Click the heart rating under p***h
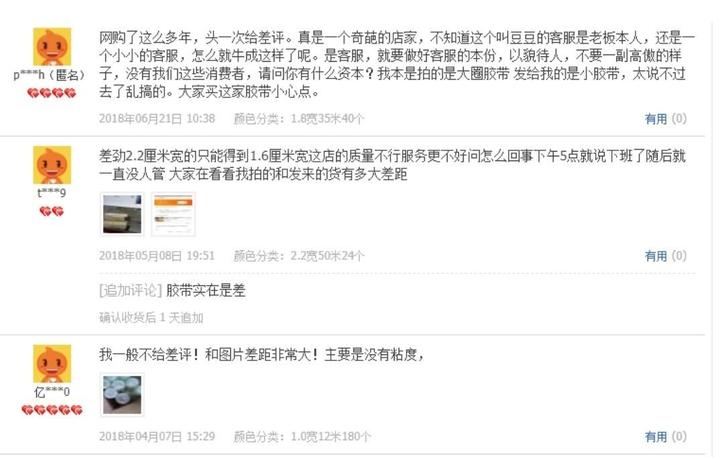720x457 pixels. pos(51,93)
